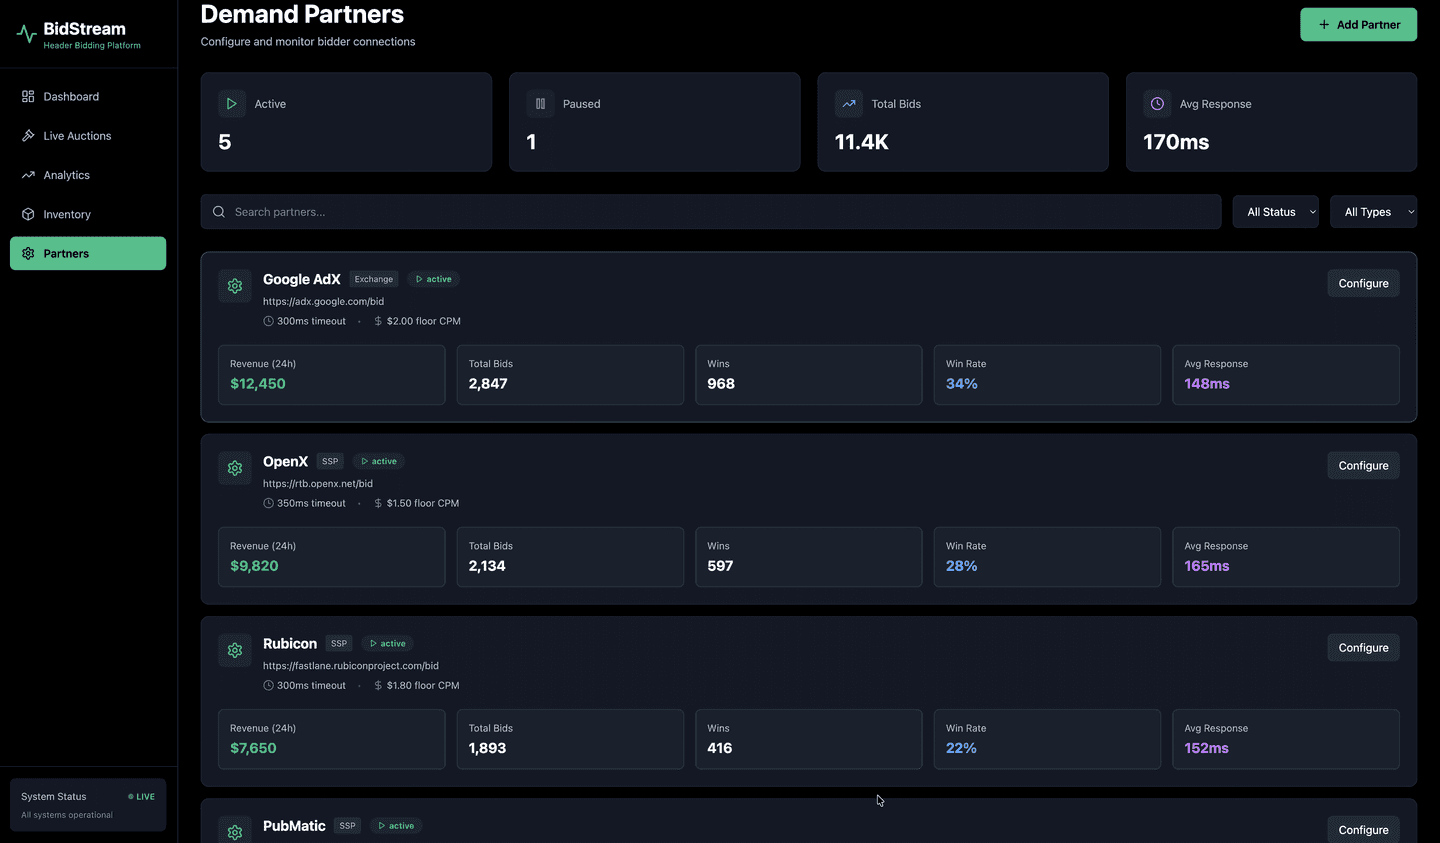This screenshot has height=843, width=1440.
Task: Open the All Types dropdown
Action: (x=1373, y=211)
